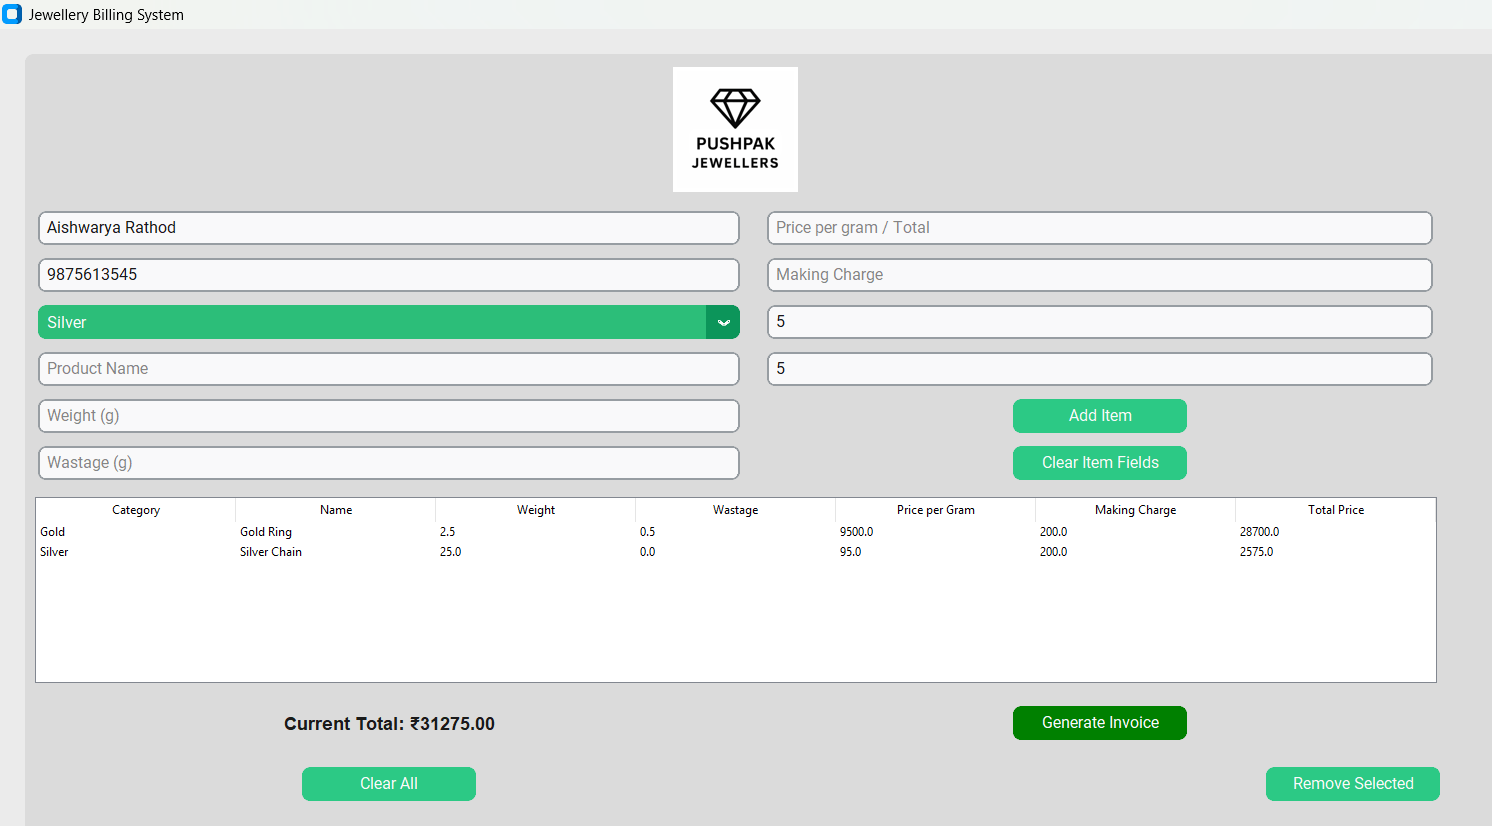Click the Clear Item Fields button
The width and height of the screenshot is (1492, 826).
tap(1099, 462)
